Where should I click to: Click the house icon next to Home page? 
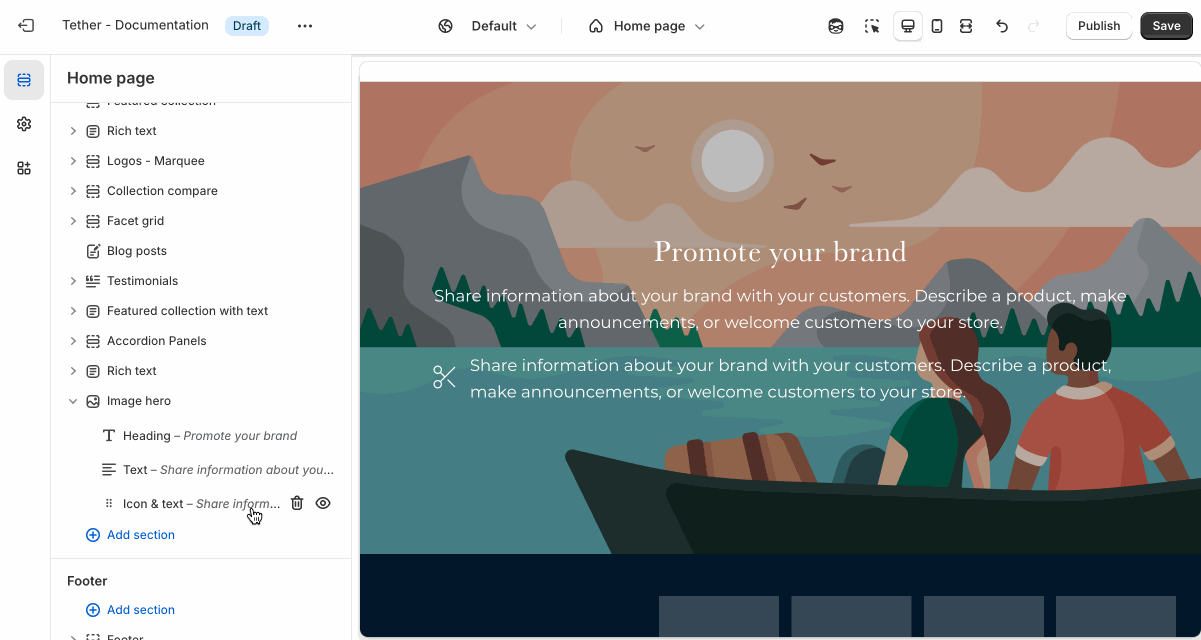tap(596, 26)
